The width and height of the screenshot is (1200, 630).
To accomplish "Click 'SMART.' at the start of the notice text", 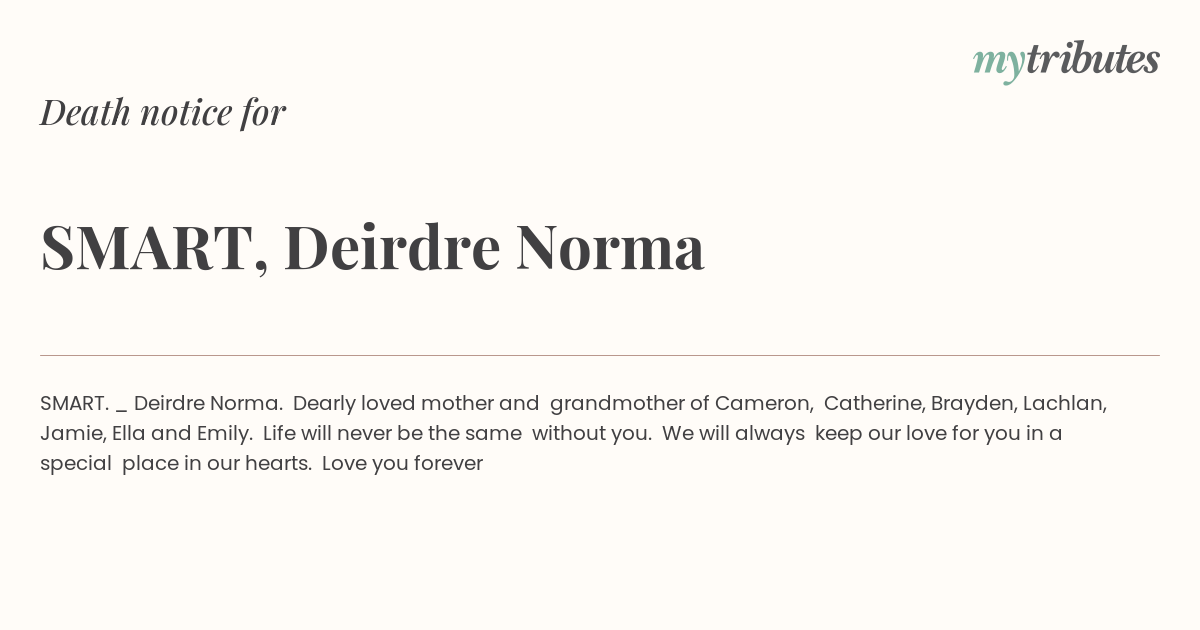I will point(75,403).
